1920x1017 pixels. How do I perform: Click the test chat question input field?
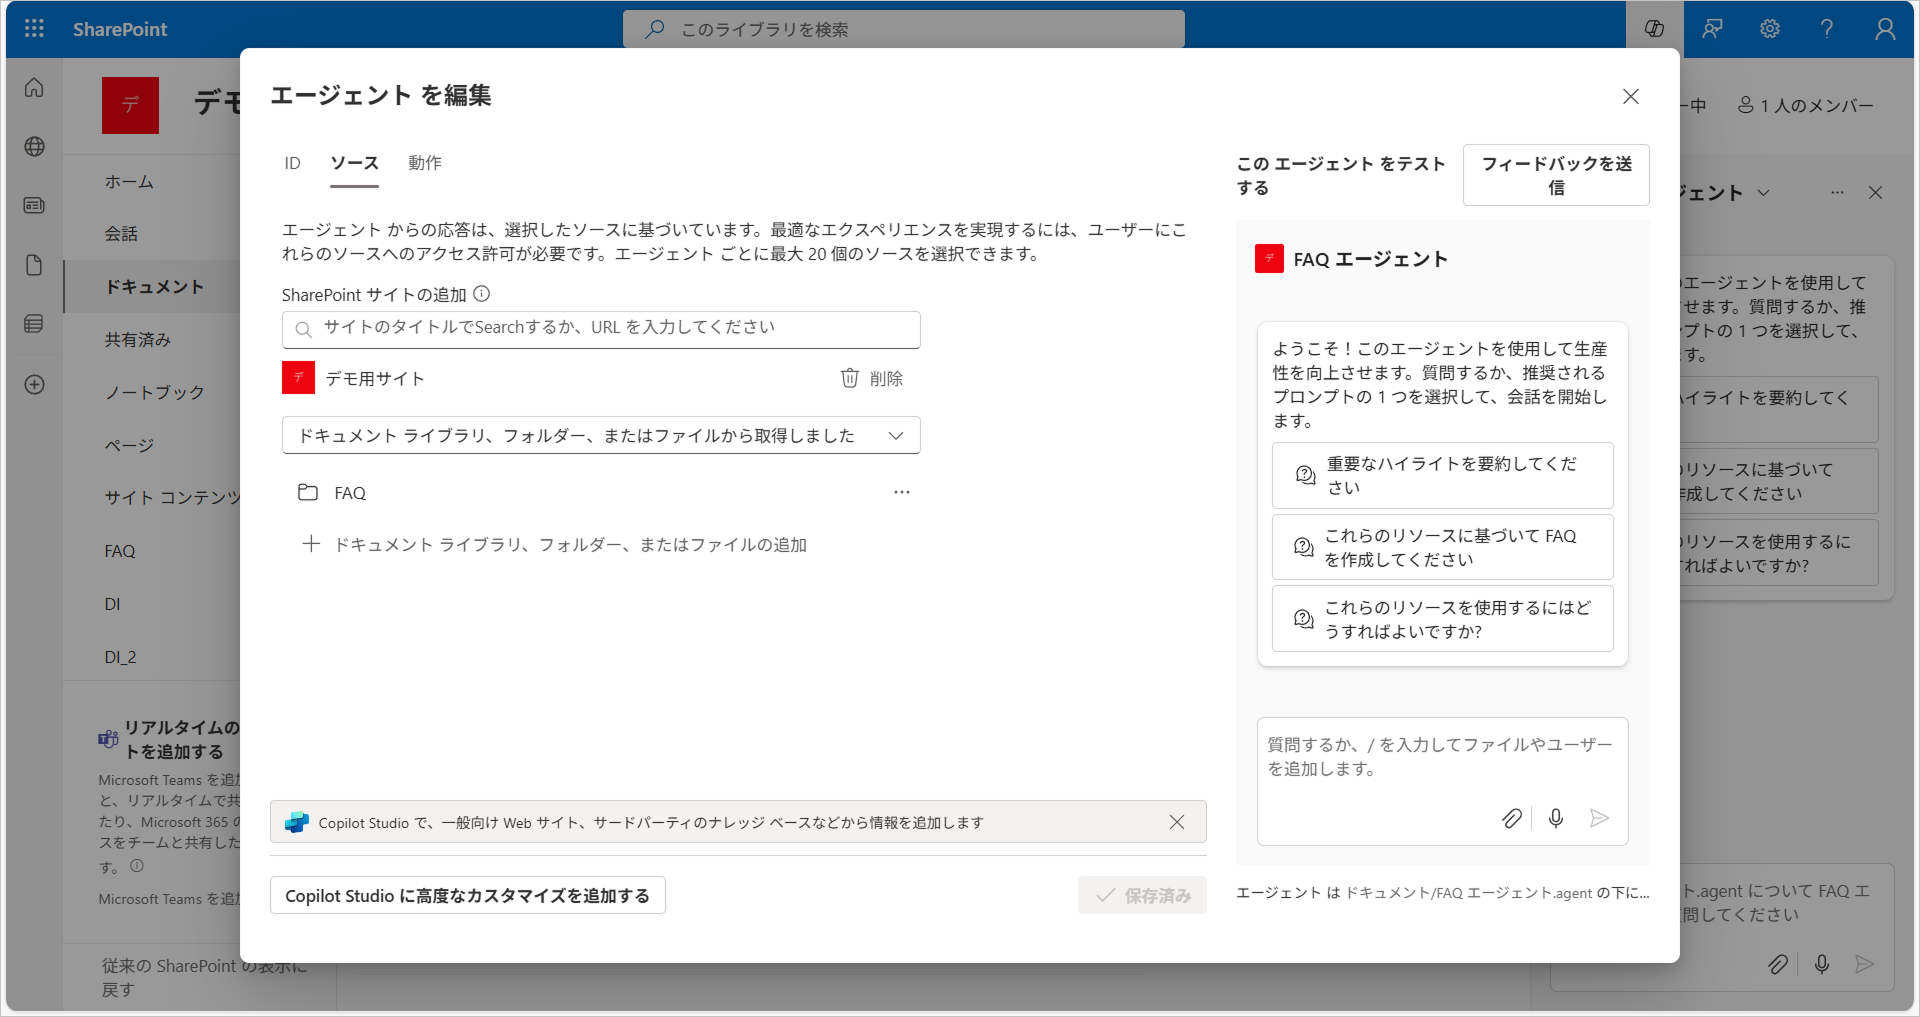(x=1442, y=757)
